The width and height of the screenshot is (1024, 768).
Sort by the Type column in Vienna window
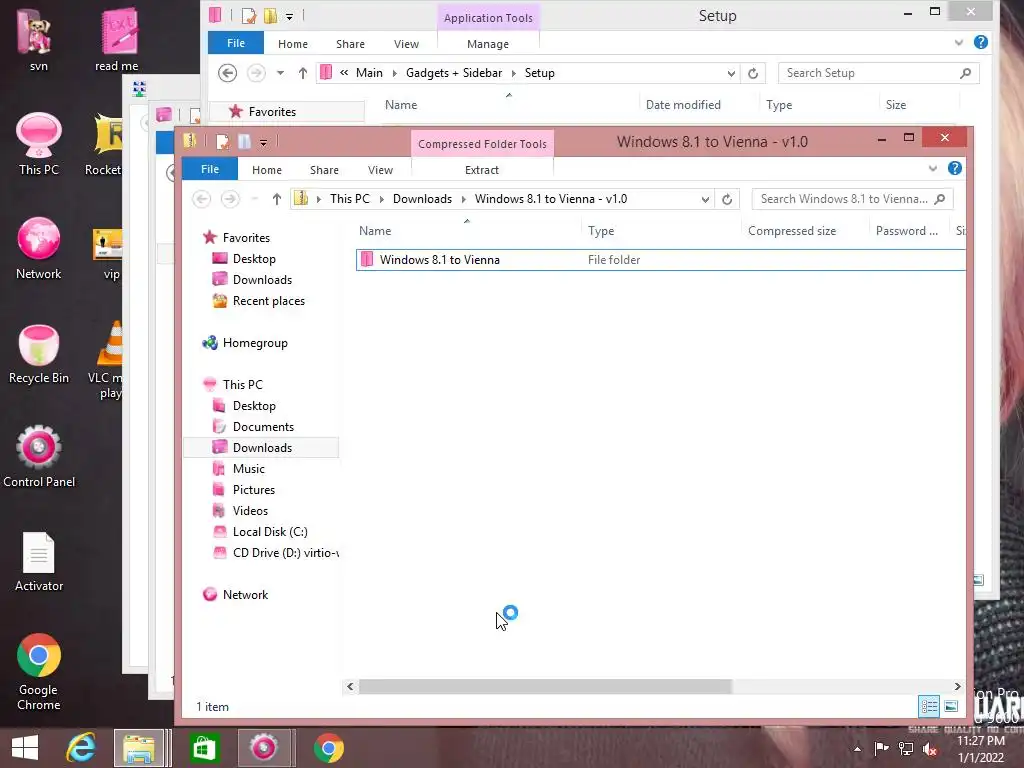pyautogui.click(x=601, y=231)
